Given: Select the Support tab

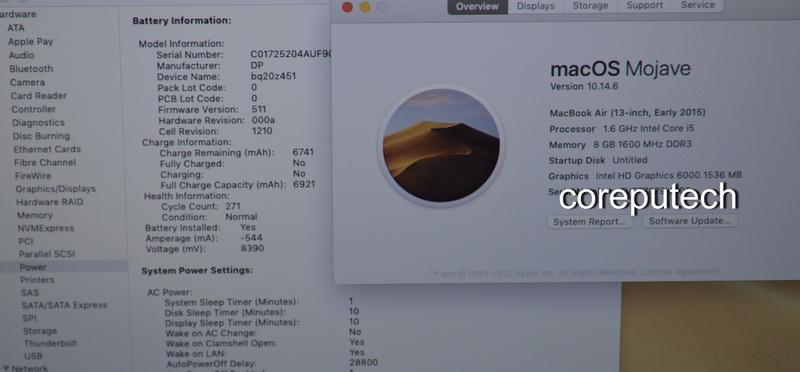Looking at the screenshot, I should (644, 5).
